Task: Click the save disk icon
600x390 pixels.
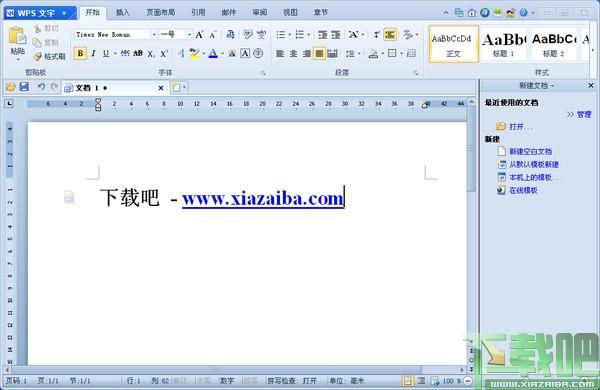Action: click(24, 87)
